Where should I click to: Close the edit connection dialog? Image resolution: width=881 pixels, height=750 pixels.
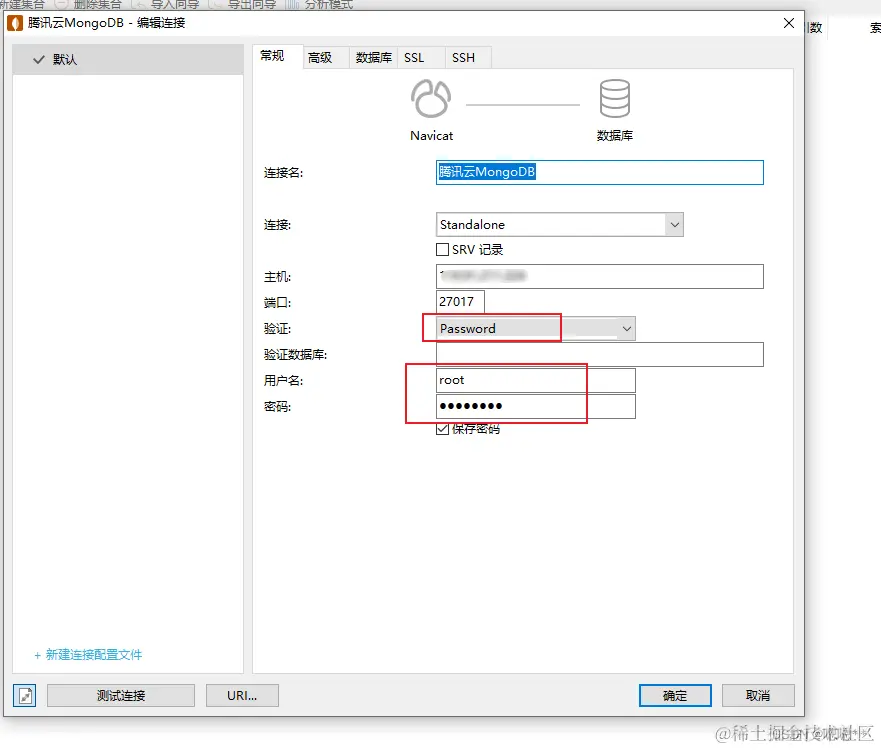[789, 23]
